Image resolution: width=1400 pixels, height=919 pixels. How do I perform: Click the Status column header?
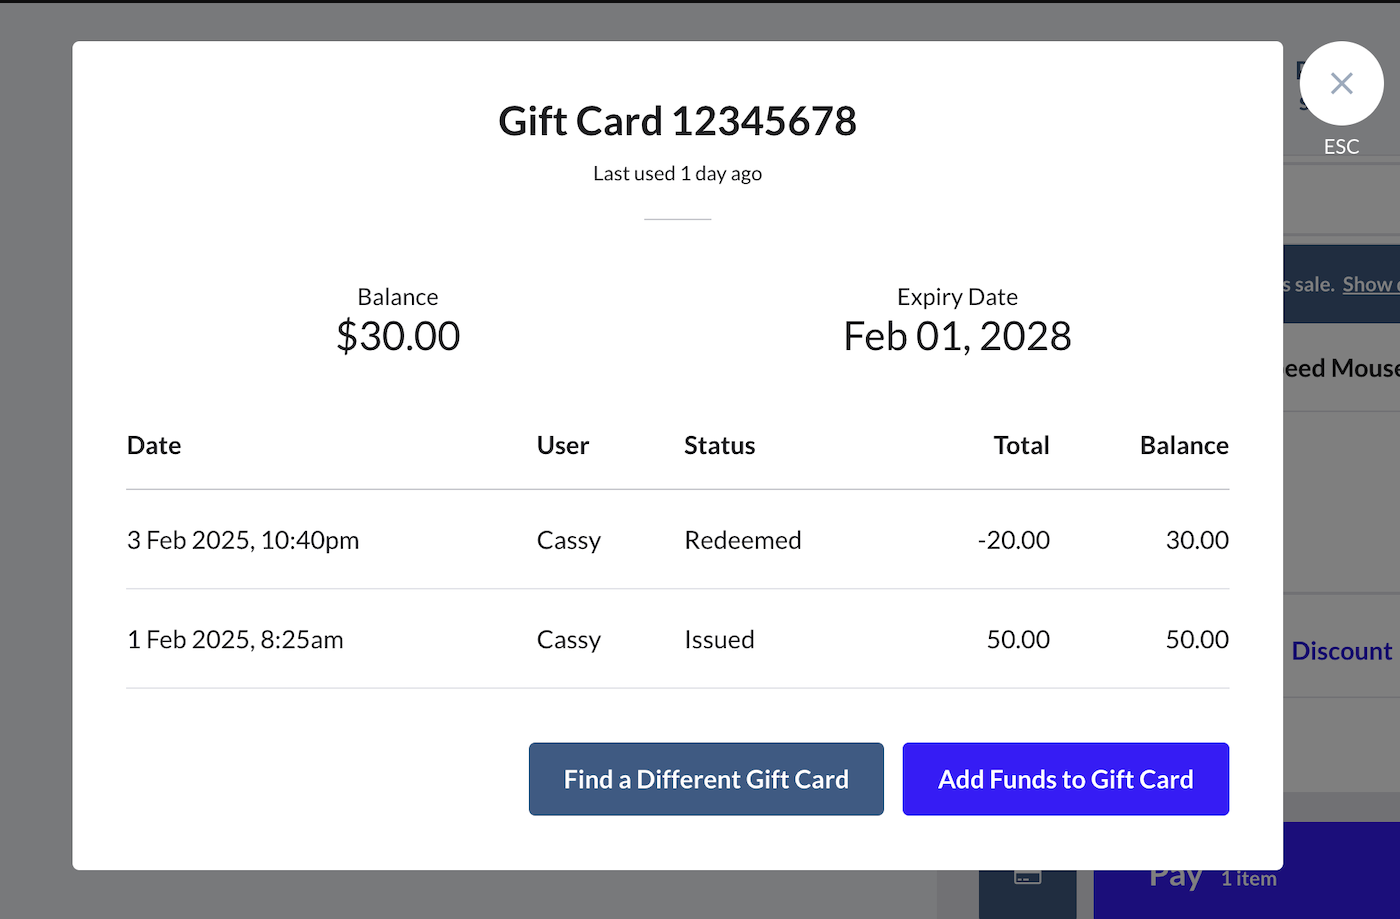tap(719, 445)
